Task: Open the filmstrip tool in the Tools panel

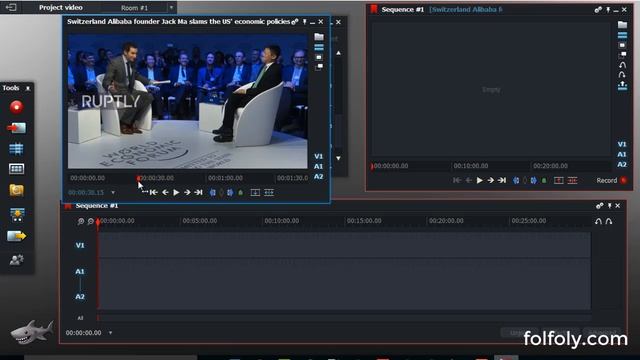Action: click(x=16, y=169)
